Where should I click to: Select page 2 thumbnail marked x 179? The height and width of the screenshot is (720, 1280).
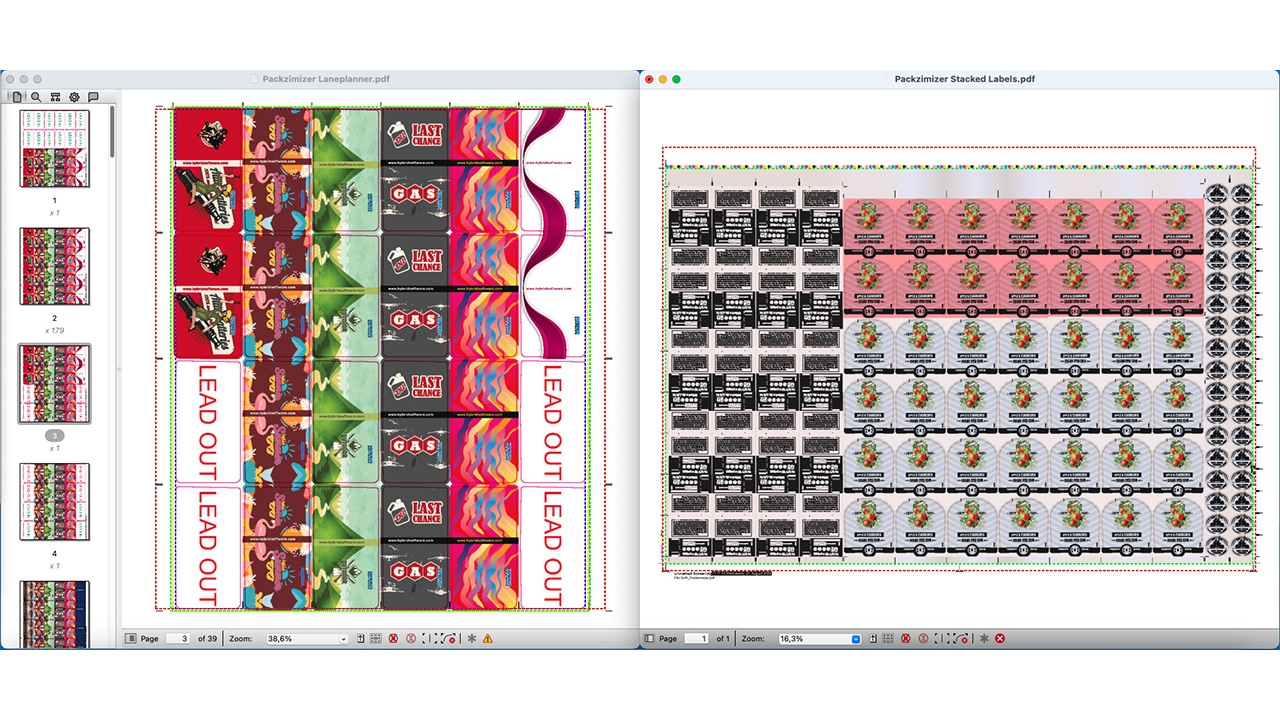[x=55, y=266]
